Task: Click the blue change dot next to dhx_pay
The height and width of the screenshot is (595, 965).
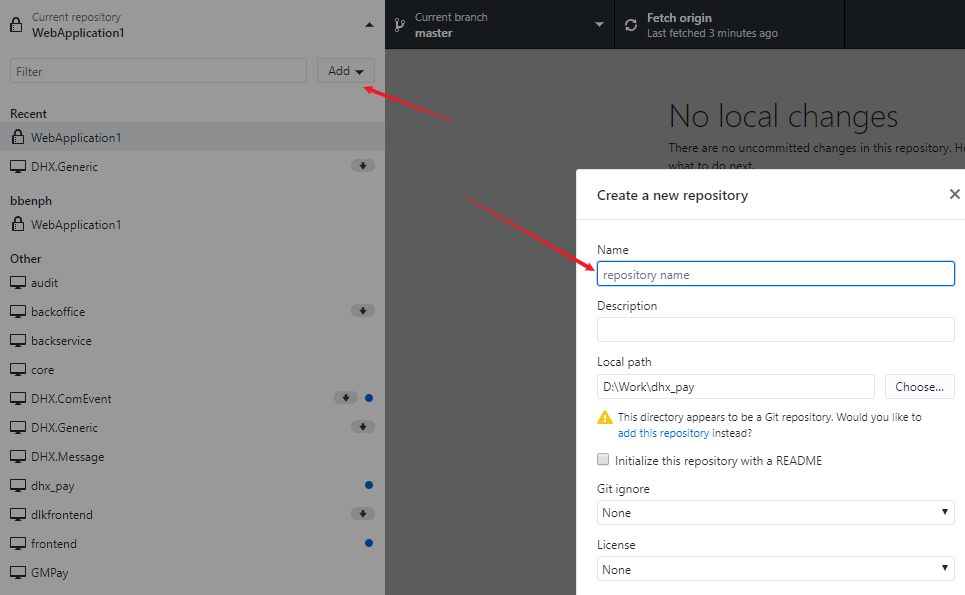Action: coord(369,485)
